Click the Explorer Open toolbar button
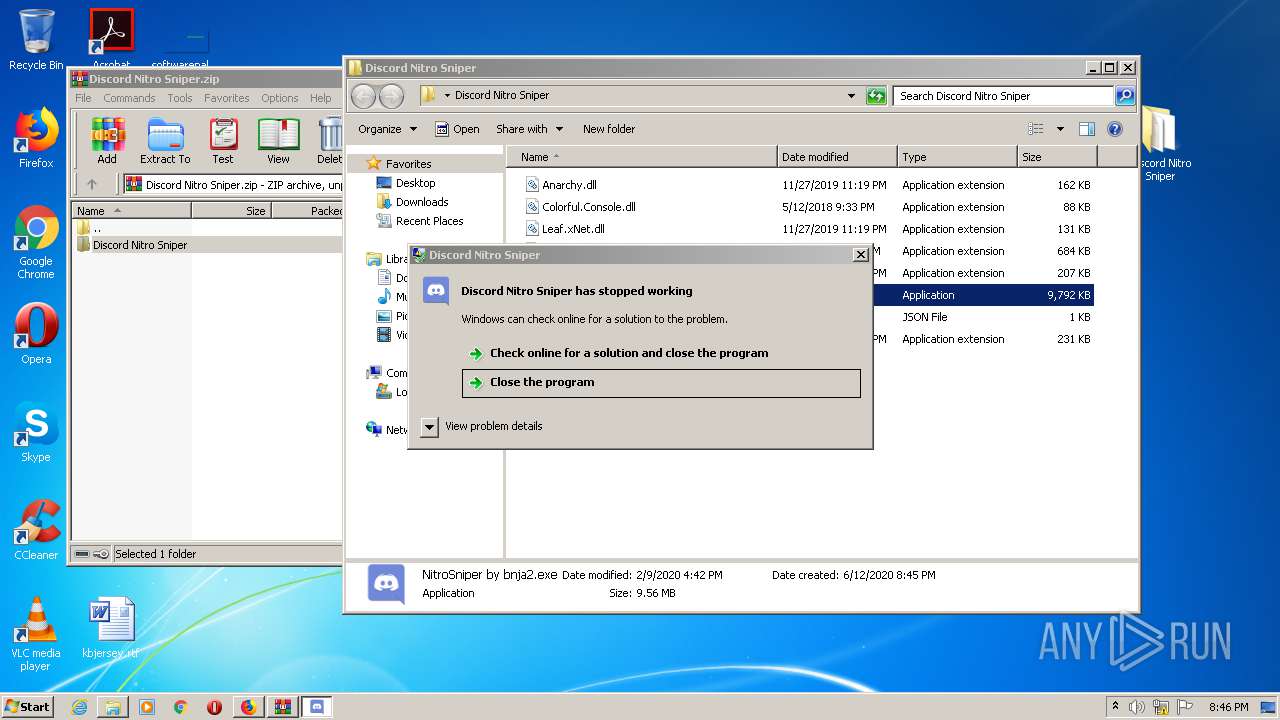 pos(457,129)
